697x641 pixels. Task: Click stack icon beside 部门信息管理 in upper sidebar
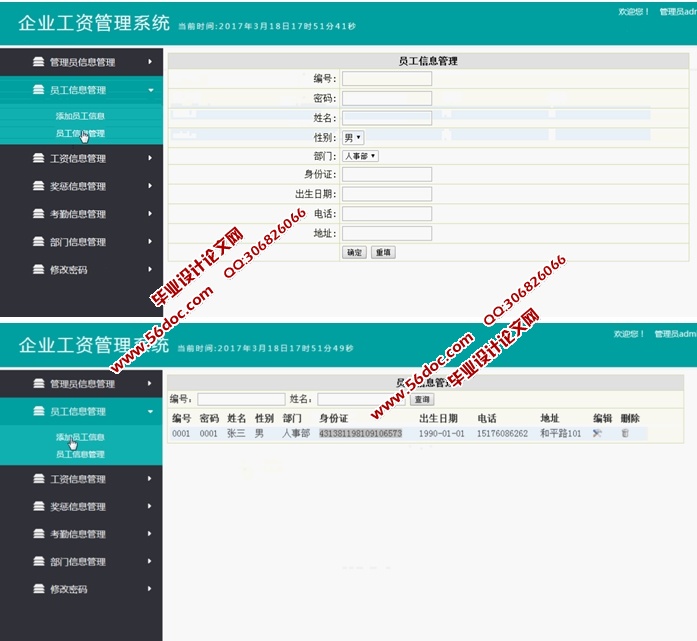[x=39, y=242]
